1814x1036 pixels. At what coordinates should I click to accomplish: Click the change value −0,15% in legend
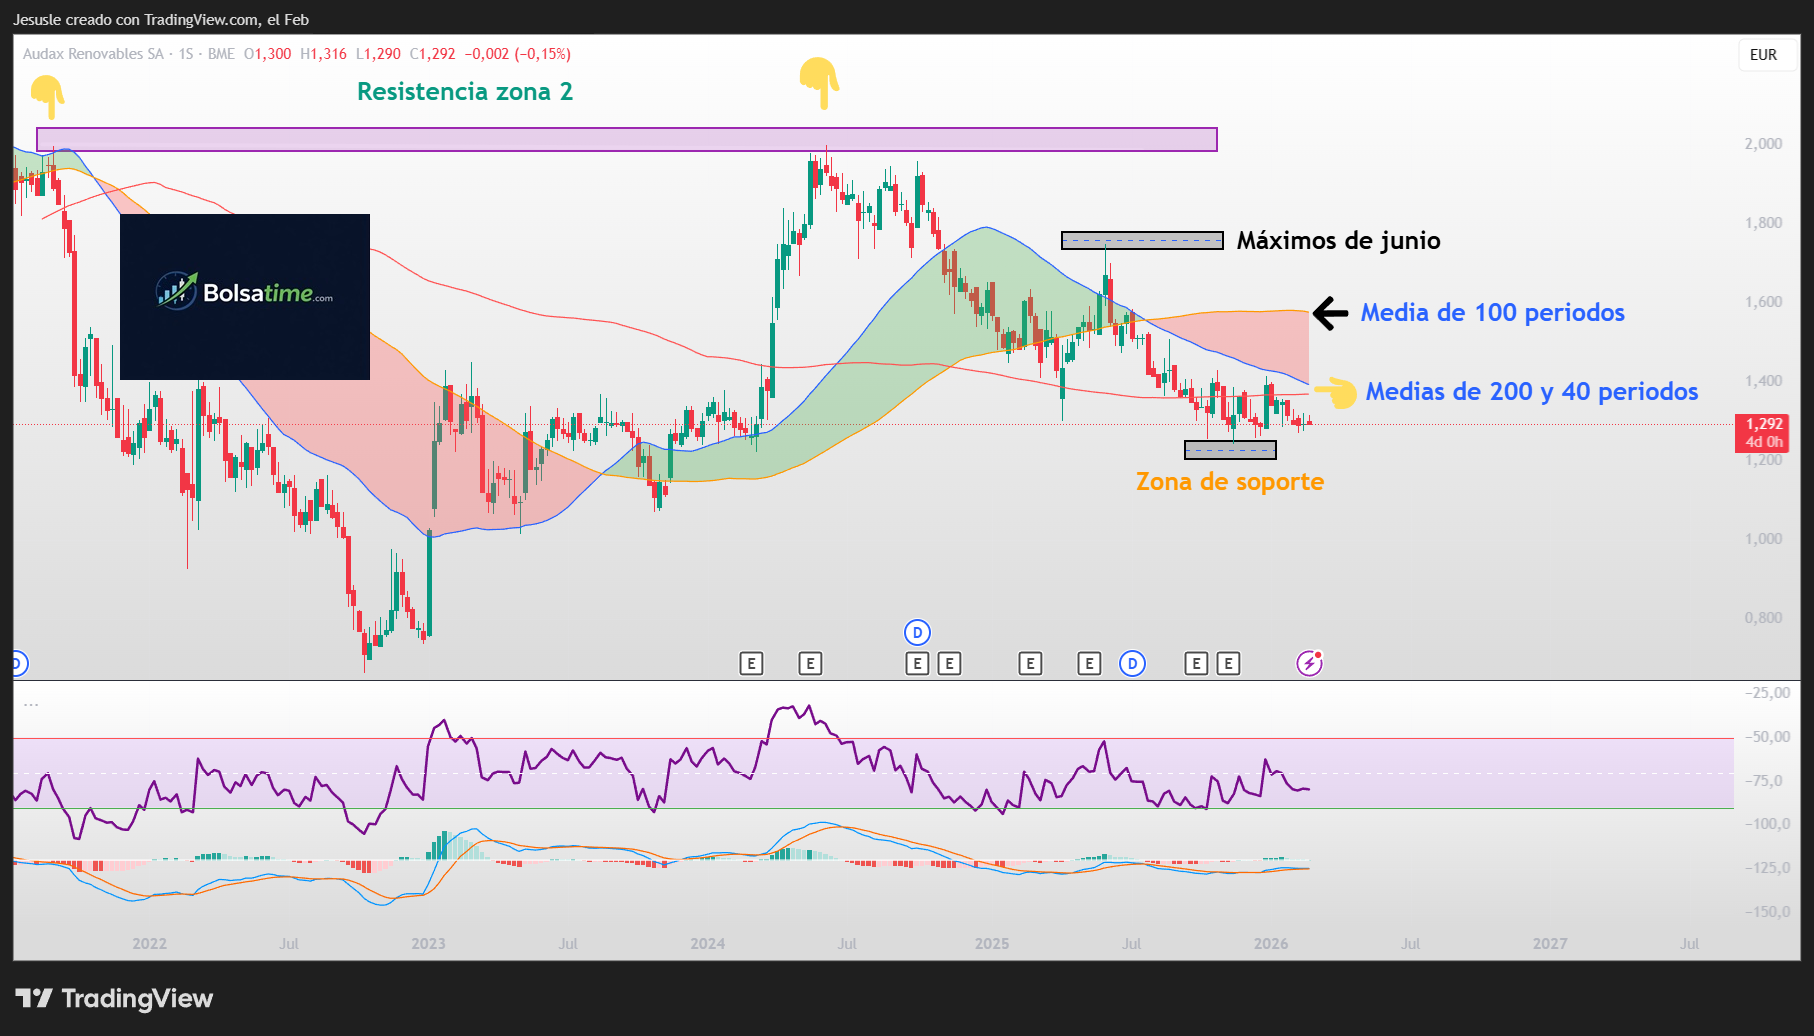[x=541, y=54]
